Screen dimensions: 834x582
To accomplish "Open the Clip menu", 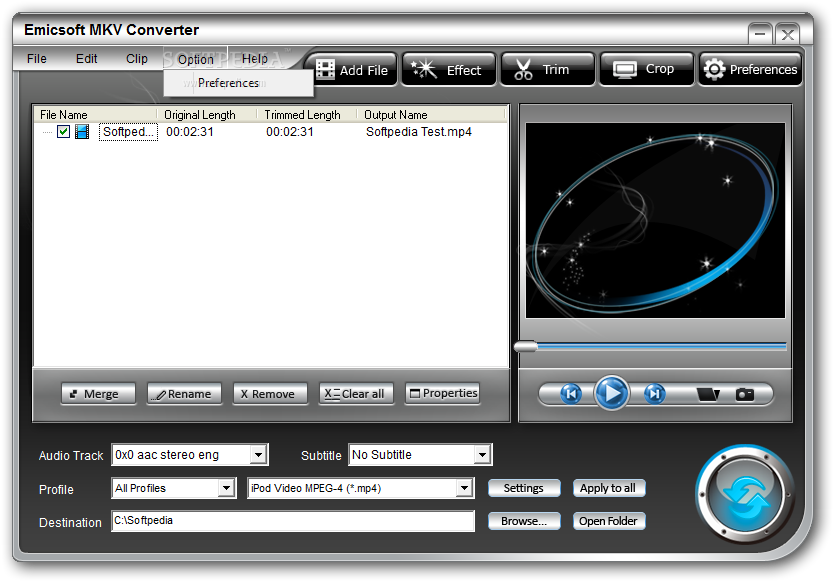I will tap(137, 59).
